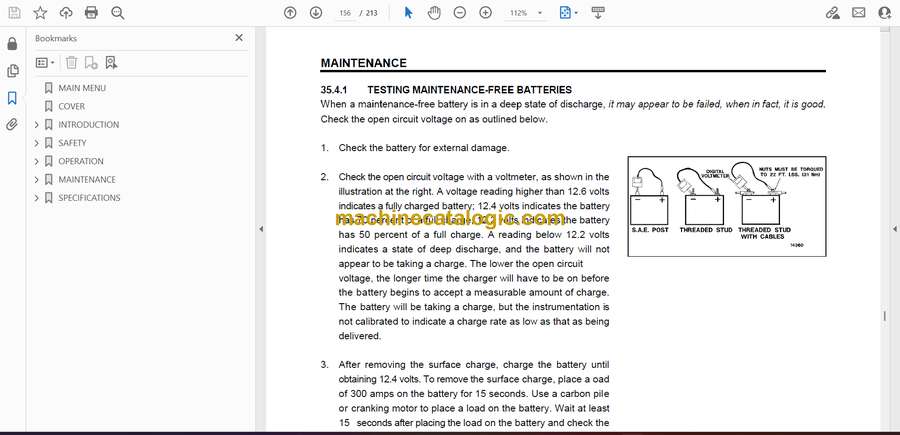The width and height of the screenshot is (900, 435).
Task: Click the vertical scrollbar thumb of the document
Action: click(885, 316)
